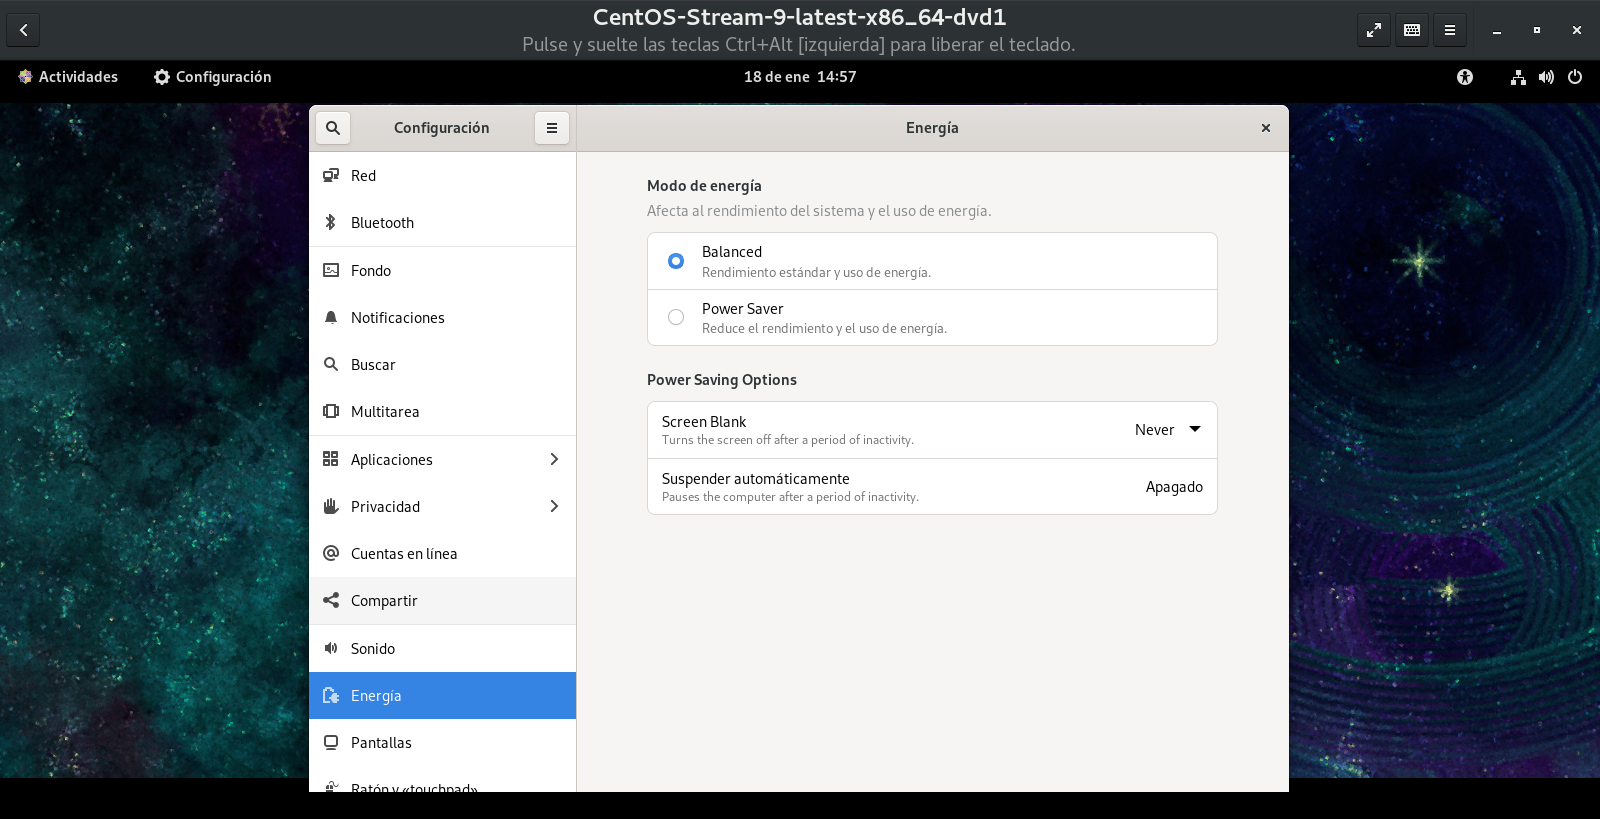Go back with the viewer's back arrow
The width and height of the screenshot is (1600, 819).
[x=23, y=30]
